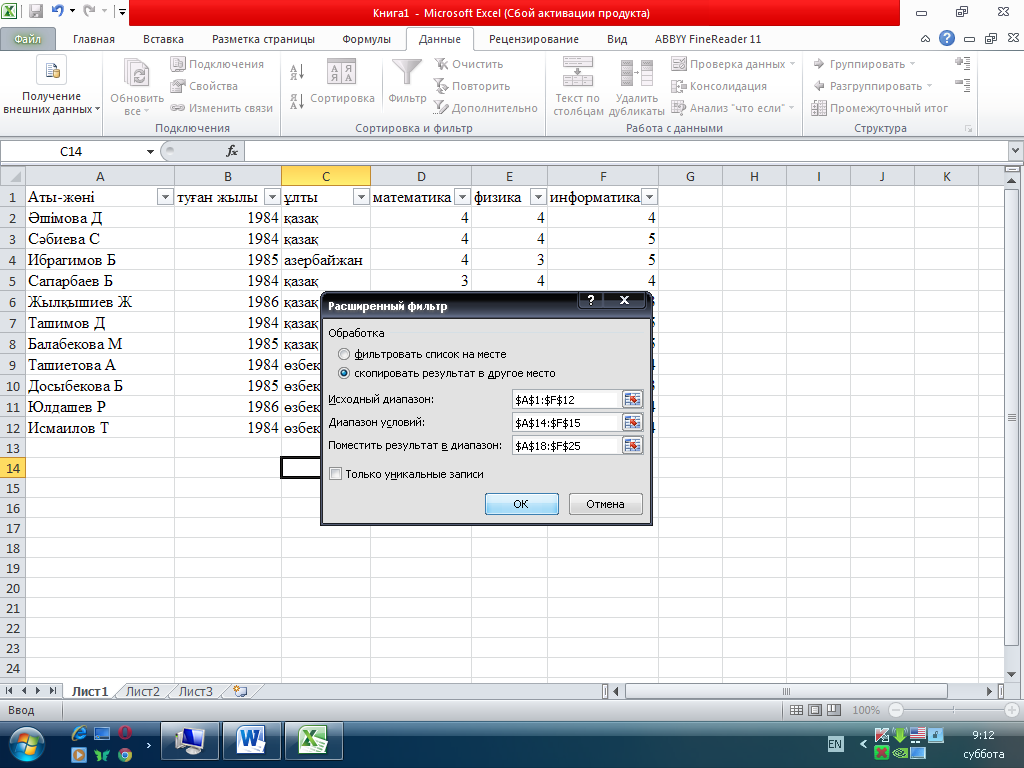
Task: Open filter dropdown for Аты-жөні column
Action: [165, 197]
